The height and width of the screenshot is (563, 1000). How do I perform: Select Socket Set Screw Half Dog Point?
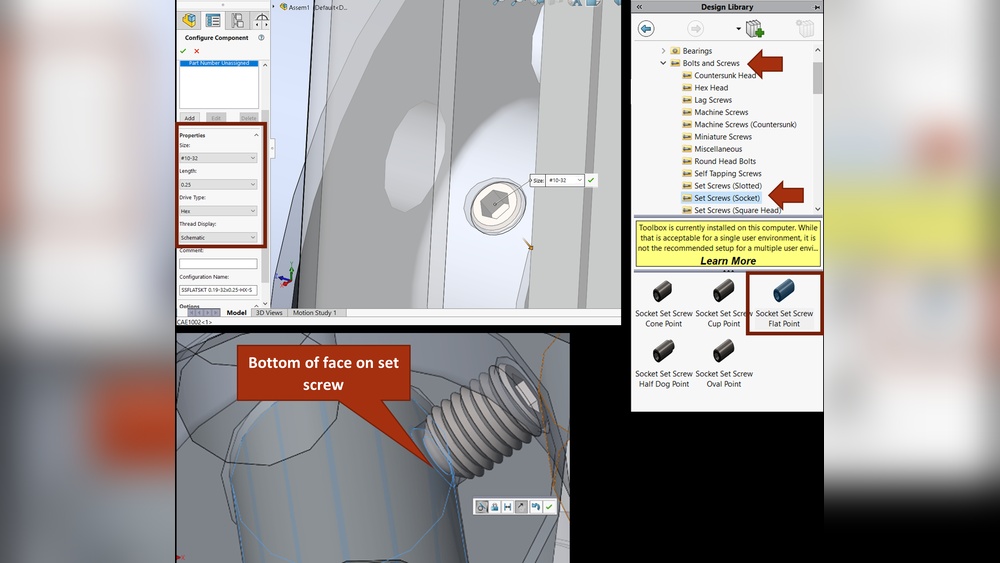663,364
